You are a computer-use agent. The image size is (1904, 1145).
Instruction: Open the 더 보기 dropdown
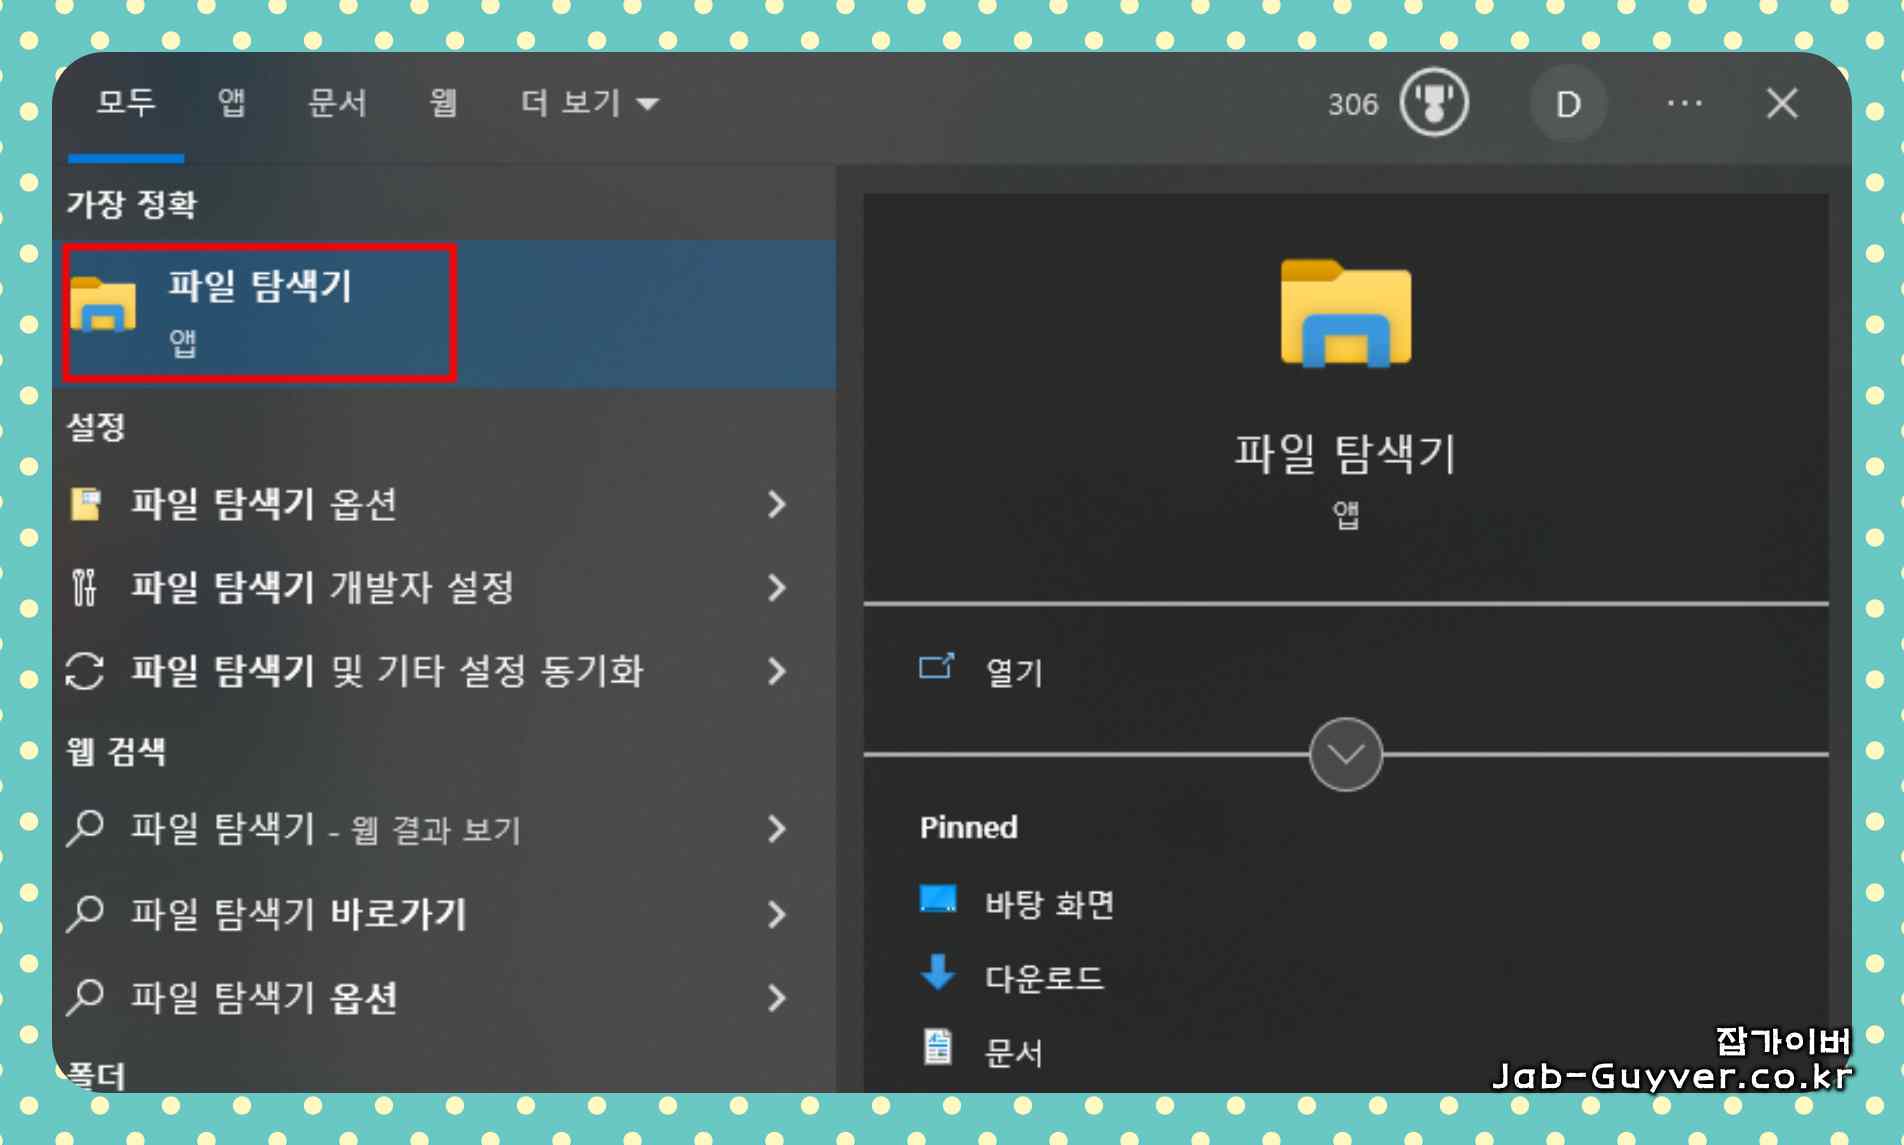coord(589,102)
